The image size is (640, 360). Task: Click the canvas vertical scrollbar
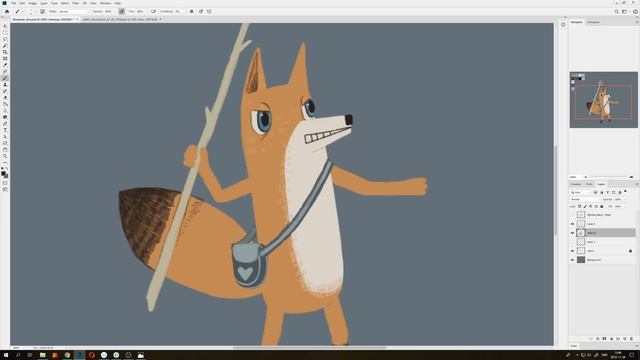pyautogui.click(x=556, y=191)
